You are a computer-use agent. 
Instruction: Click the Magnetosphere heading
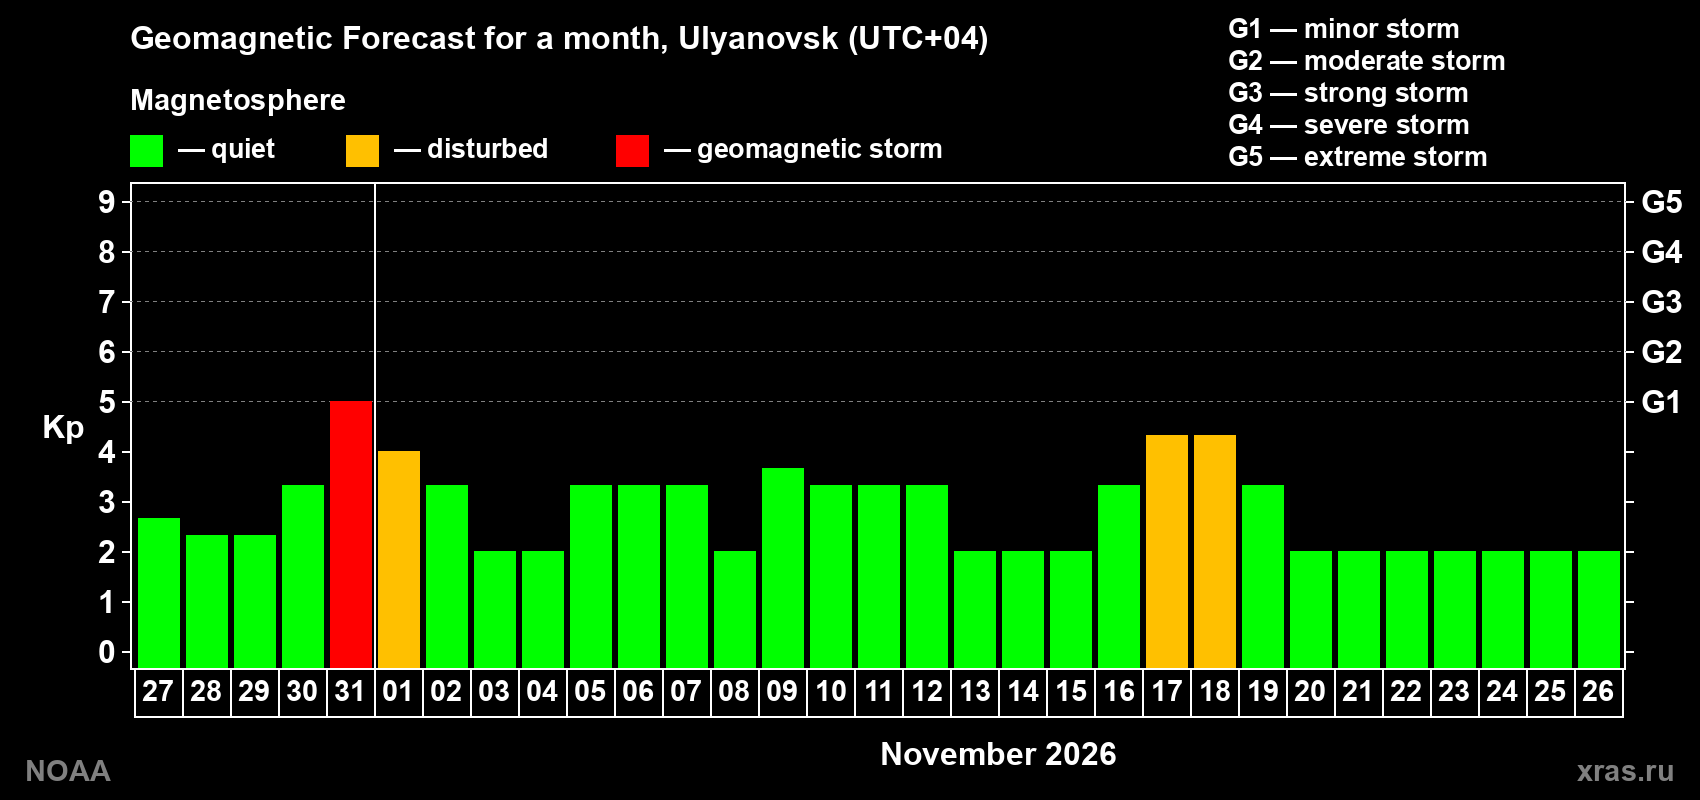238,100
